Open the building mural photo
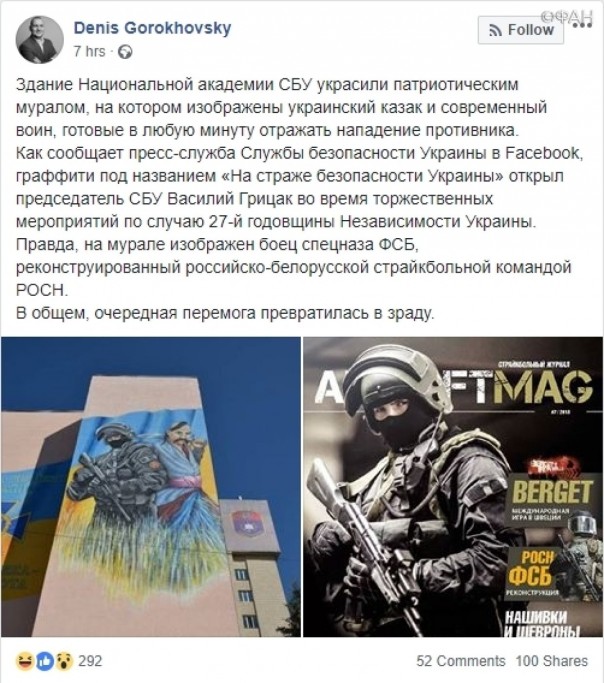Viewport: 604px width, 683px height. tap(151, 487)
